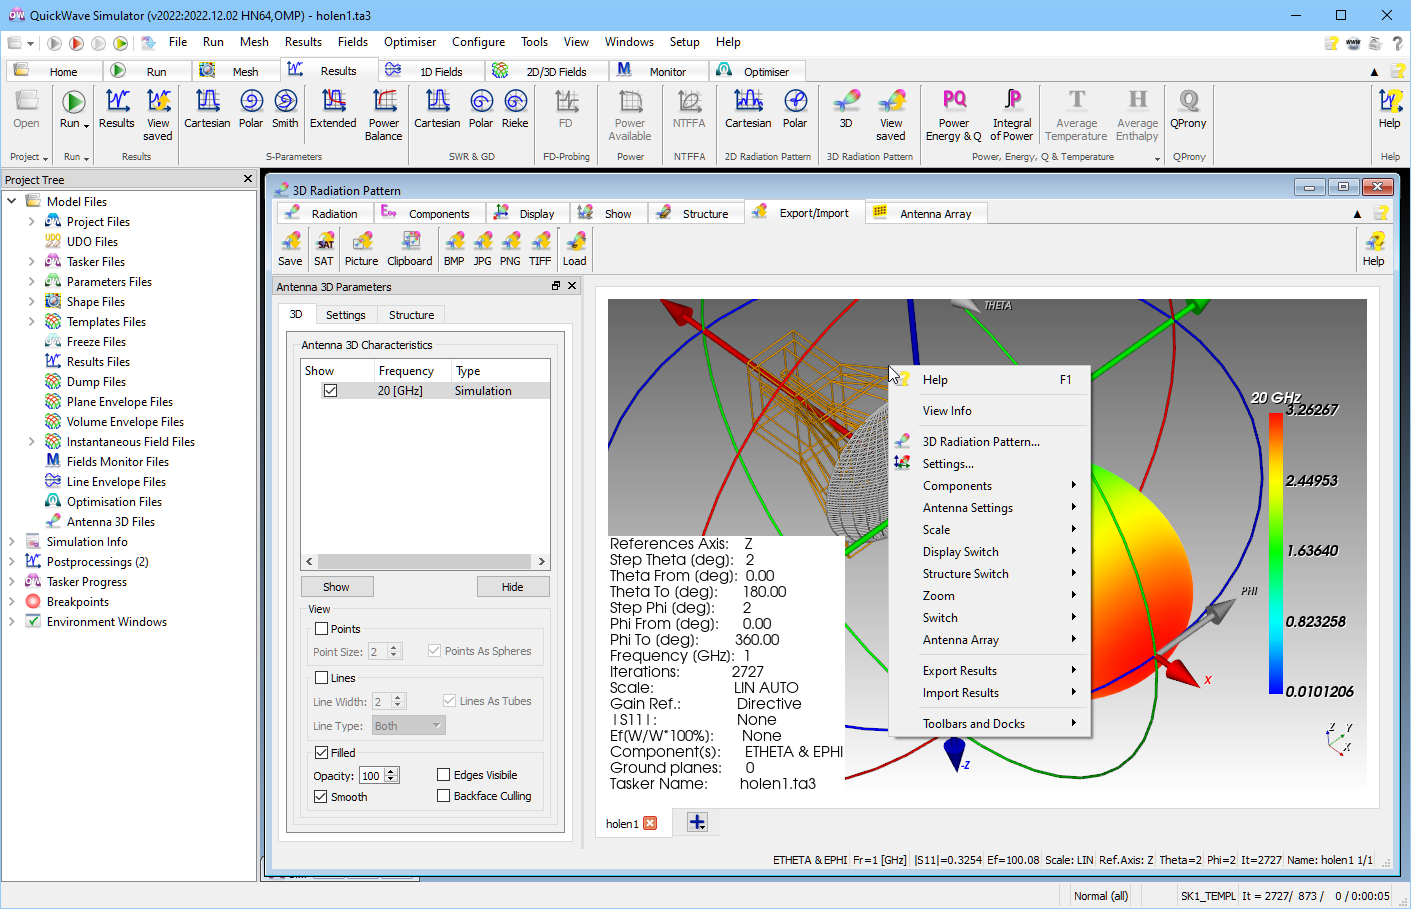Expand the Simulation Info node
1411x909 pixels.
pyautogui.click(x=12, y=542)
